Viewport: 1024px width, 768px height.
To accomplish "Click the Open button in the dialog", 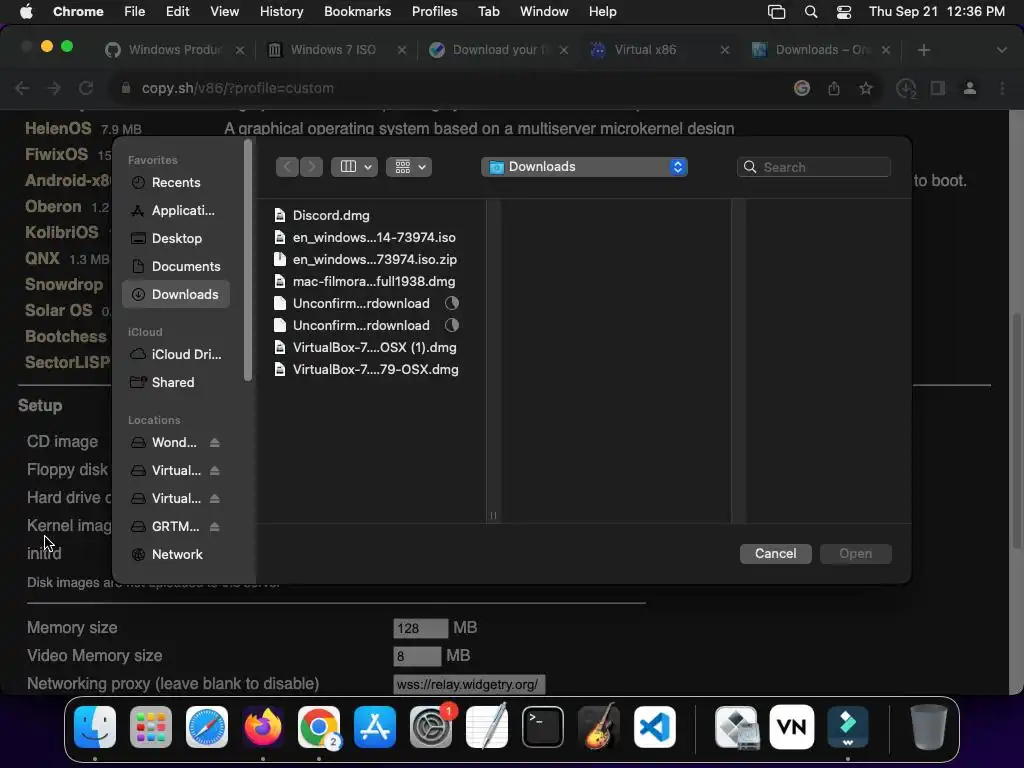I will (x=856, y=554).
